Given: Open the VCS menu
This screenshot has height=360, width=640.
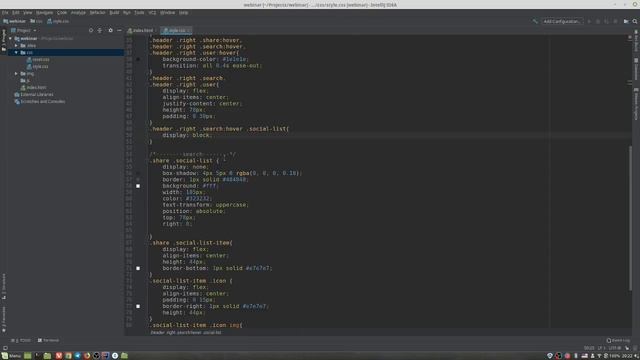Looking at the screenshot, I should [x=152, y=13].
